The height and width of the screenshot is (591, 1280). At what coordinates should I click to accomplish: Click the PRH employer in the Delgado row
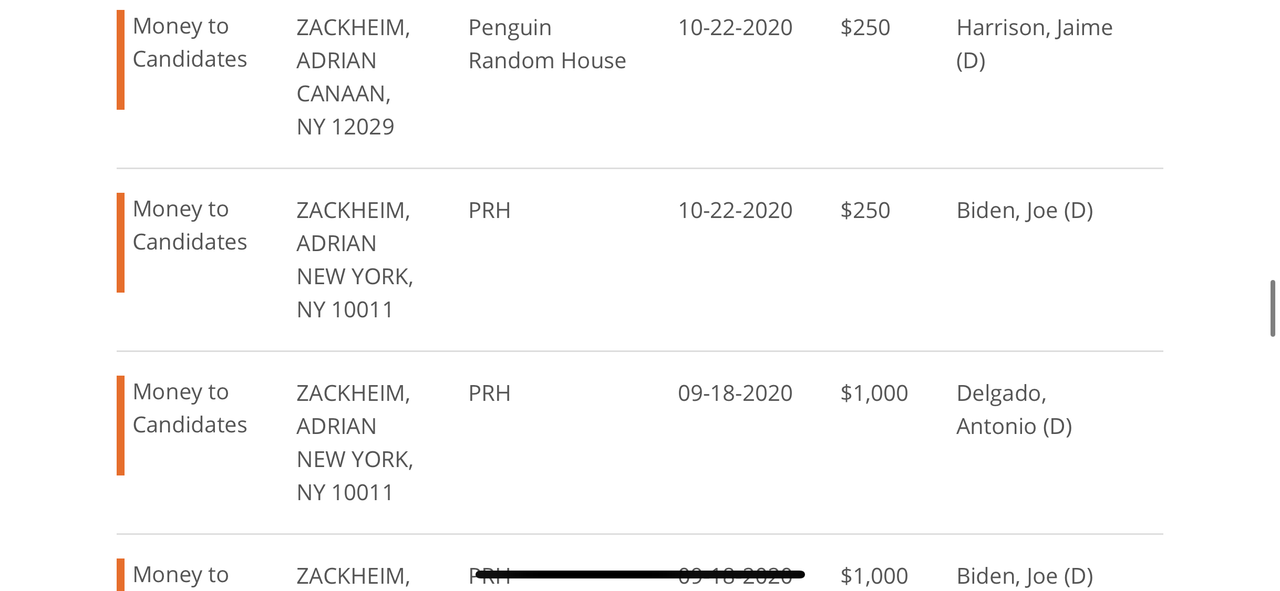489,394
